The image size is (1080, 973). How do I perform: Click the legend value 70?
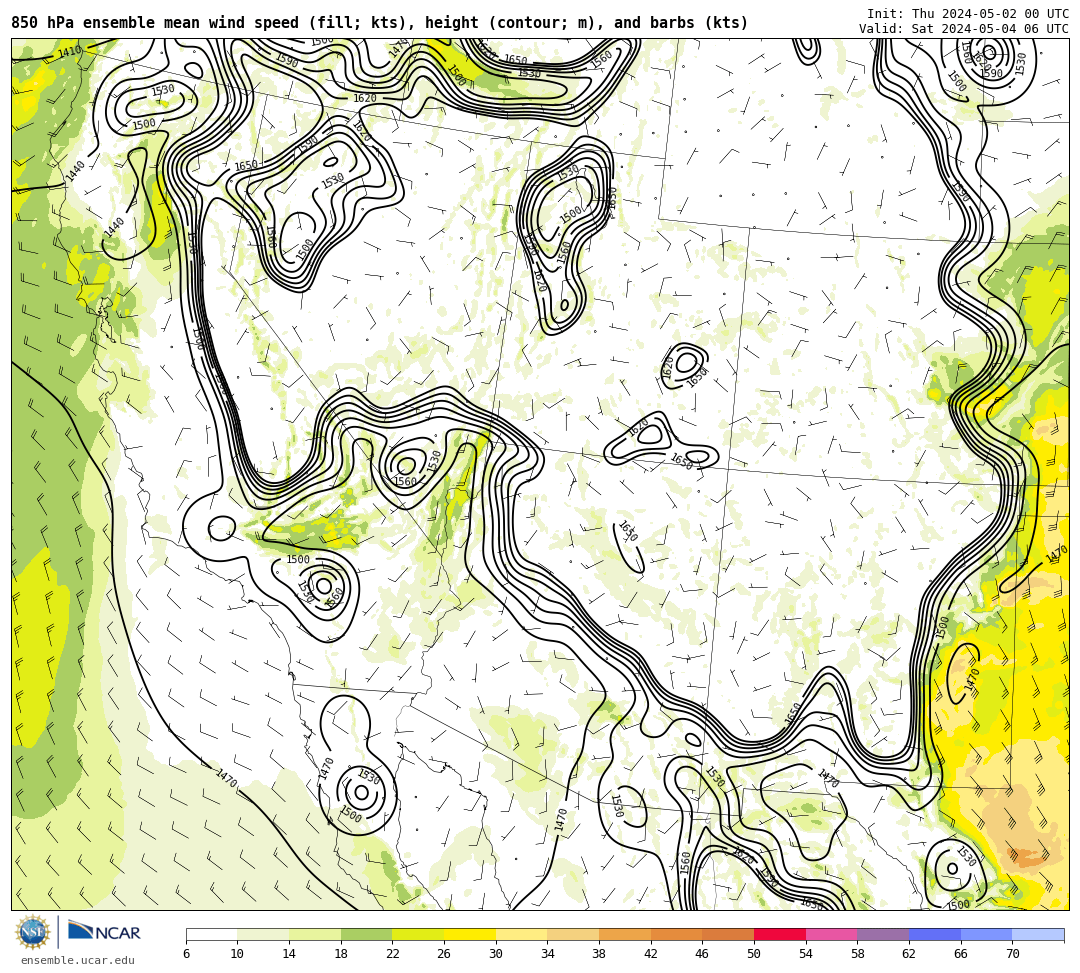tap(1012, 954)
